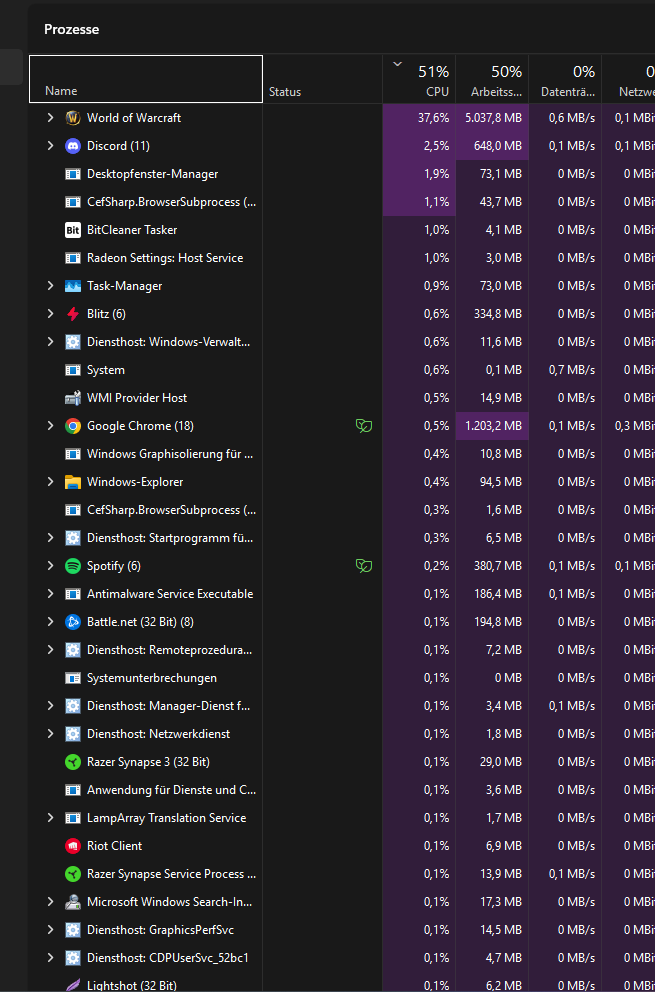Click the 5.037,8 MB memory value

493,118
